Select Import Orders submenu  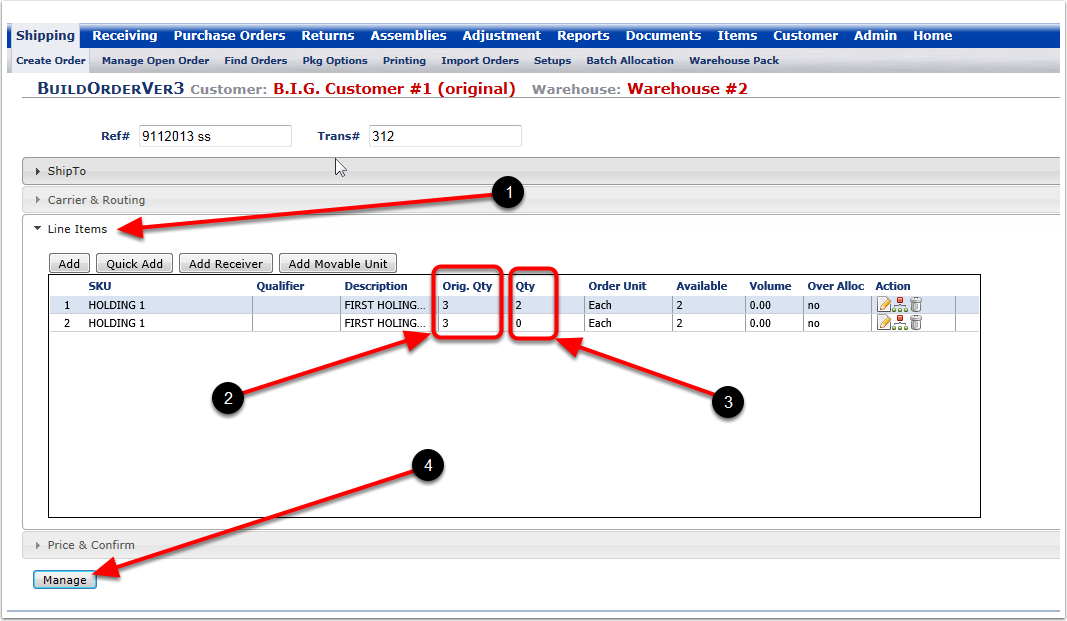(480, 61)
